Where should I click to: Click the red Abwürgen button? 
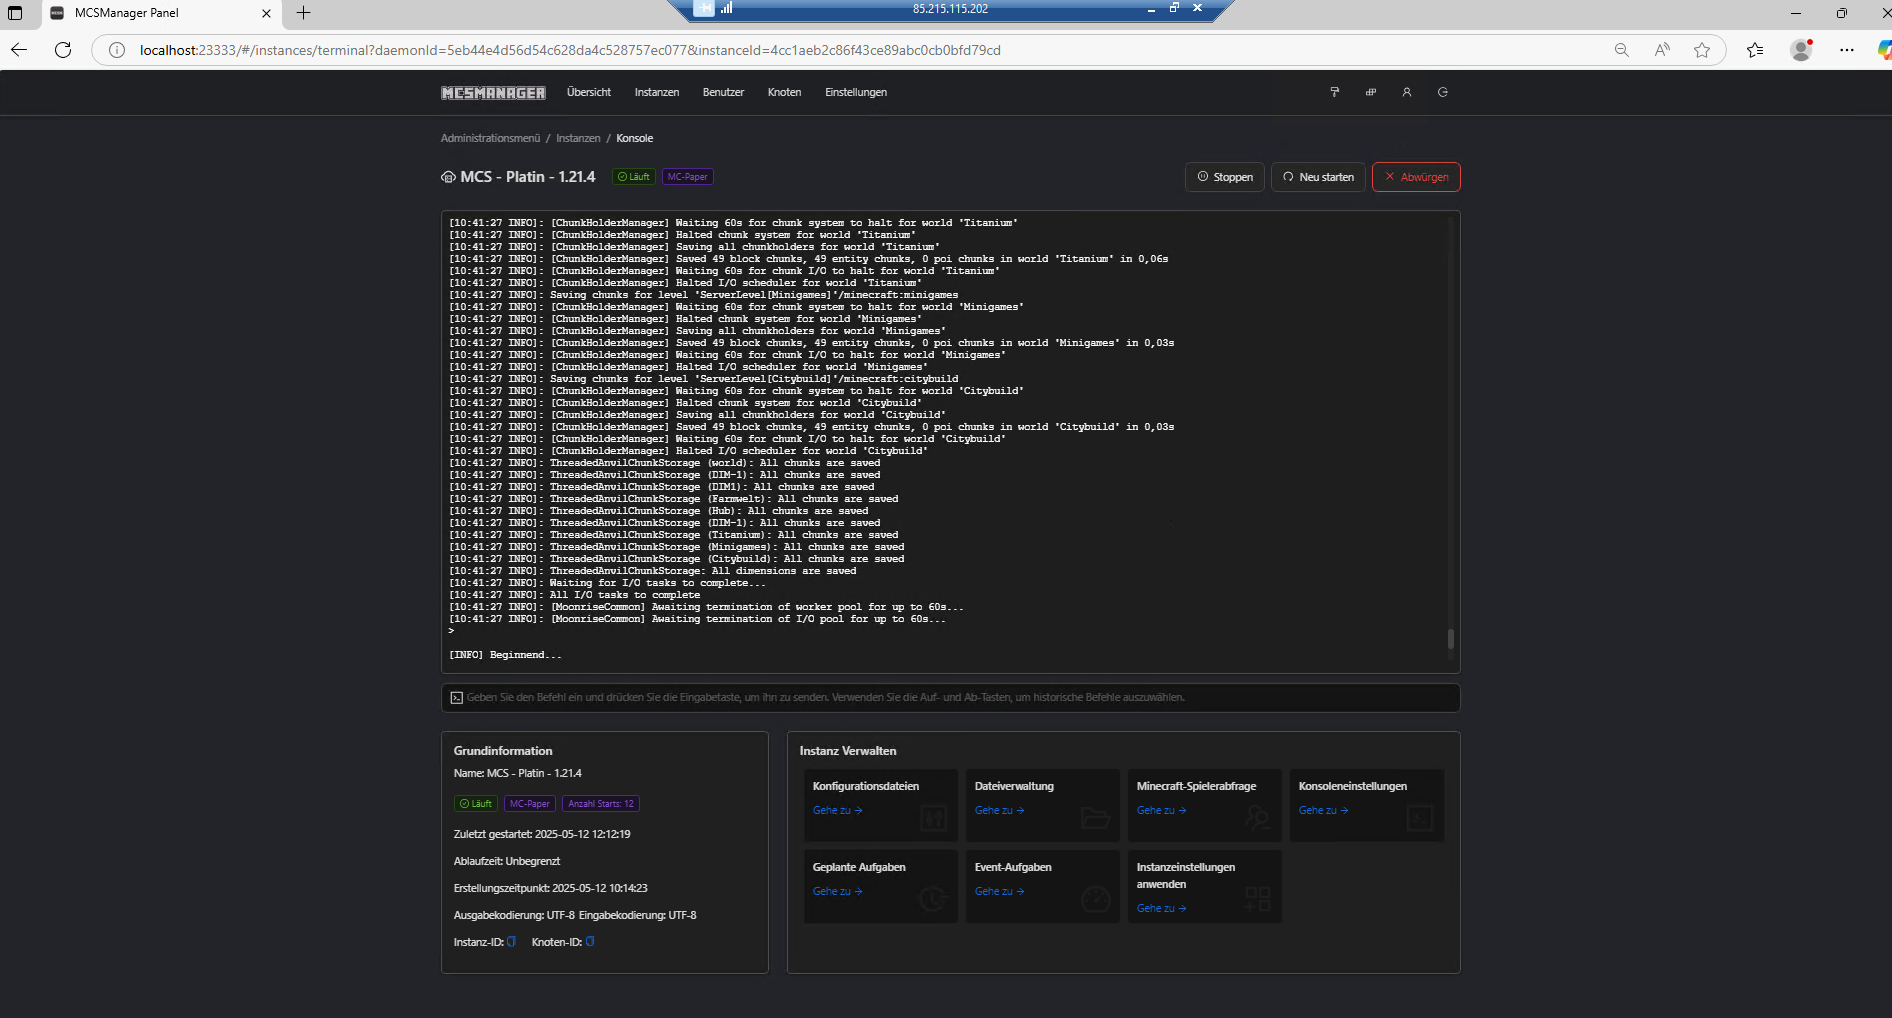click(x=1416, y=177)
